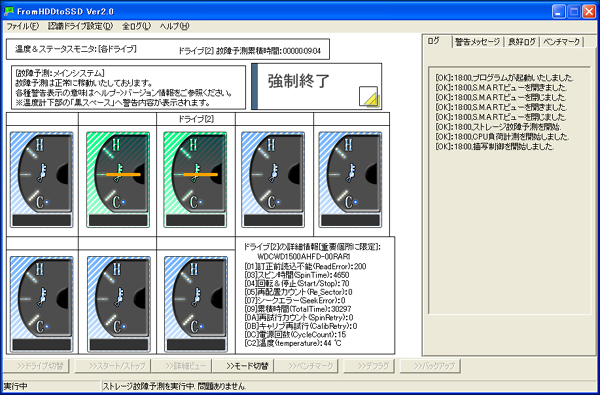The image size is (600, 395).
Task: Click the yellow corner icon on 強制終了
Action: coord(368,96)
